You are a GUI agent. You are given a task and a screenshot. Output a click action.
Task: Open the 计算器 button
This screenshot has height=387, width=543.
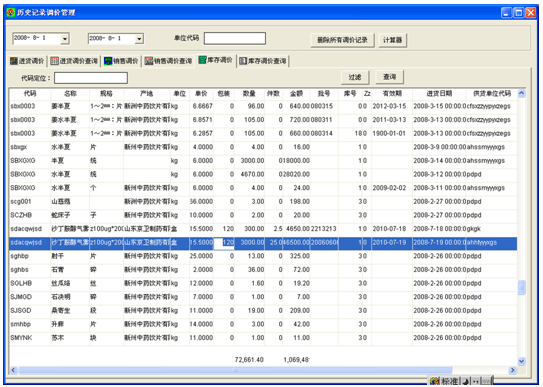pyautogui.click(x=392, y=40)
